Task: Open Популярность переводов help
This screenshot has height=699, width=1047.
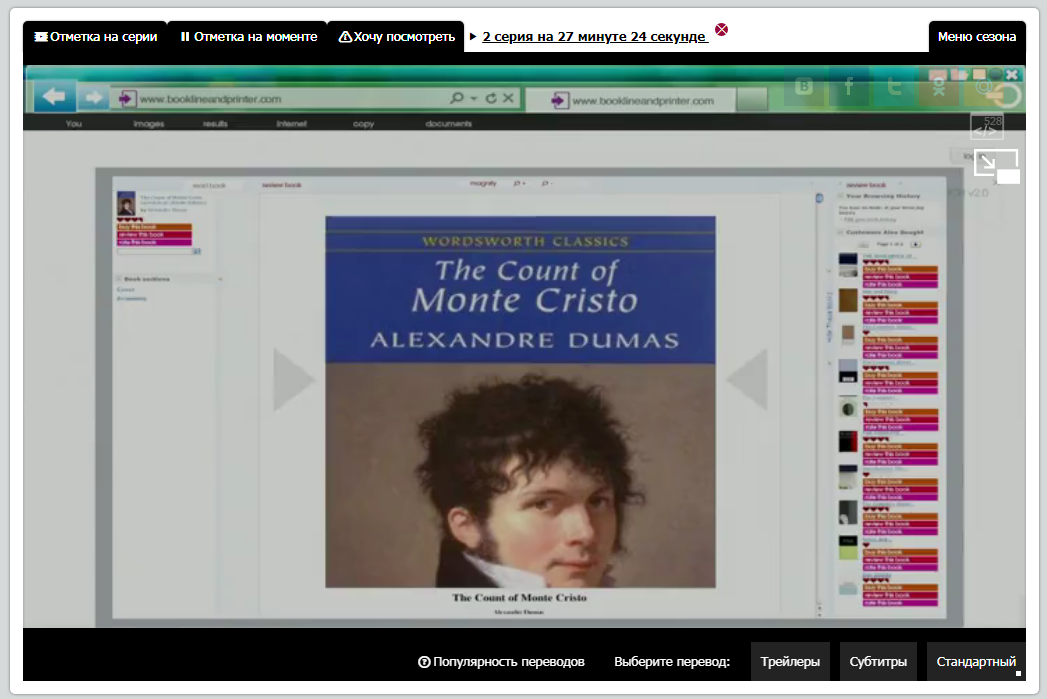Action: coord(501,662)
